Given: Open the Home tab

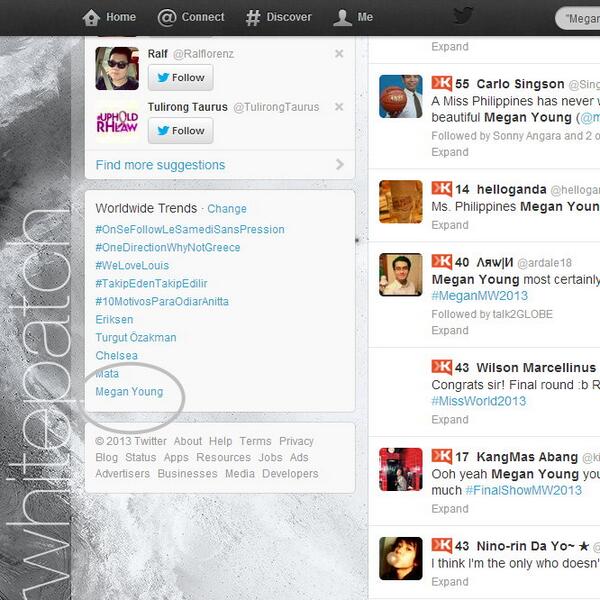Looking at the screenshot, I should (109, 17).
